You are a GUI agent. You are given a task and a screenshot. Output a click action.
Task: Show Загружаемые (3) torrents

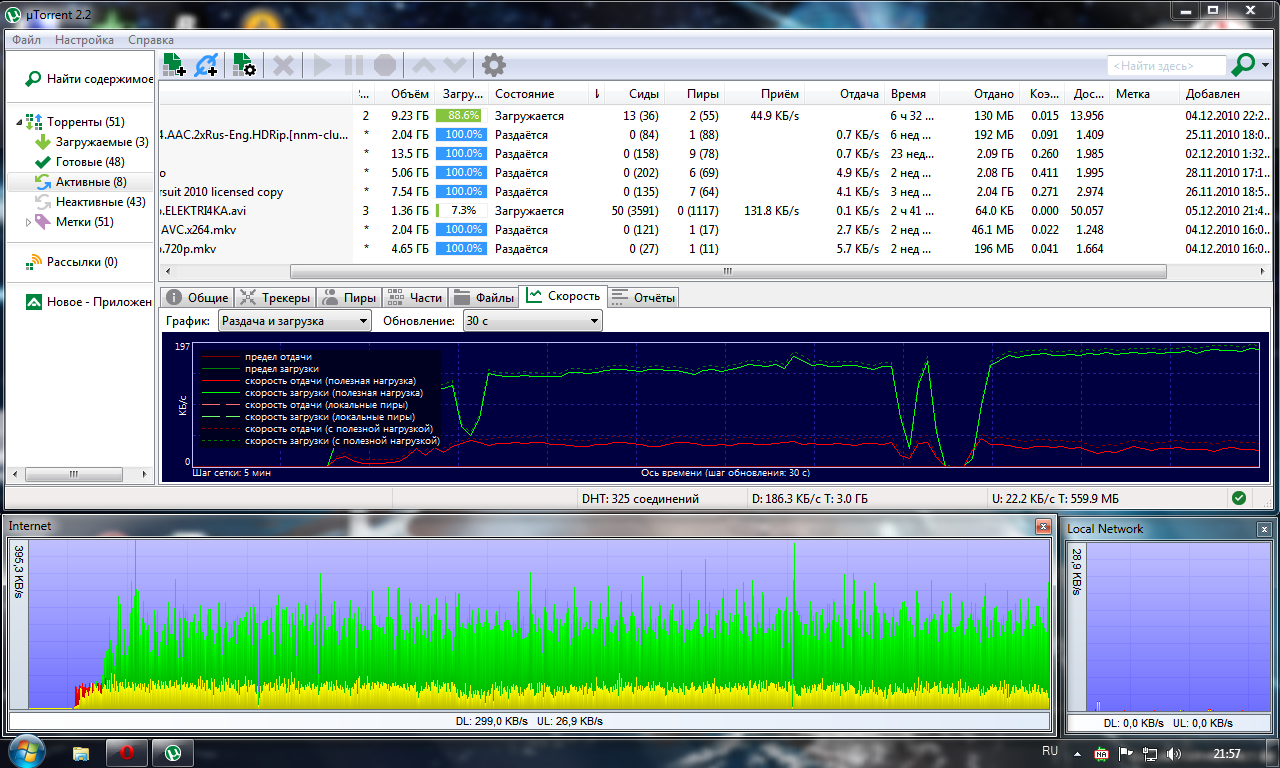pyautogui.click(x=101, y=142)
